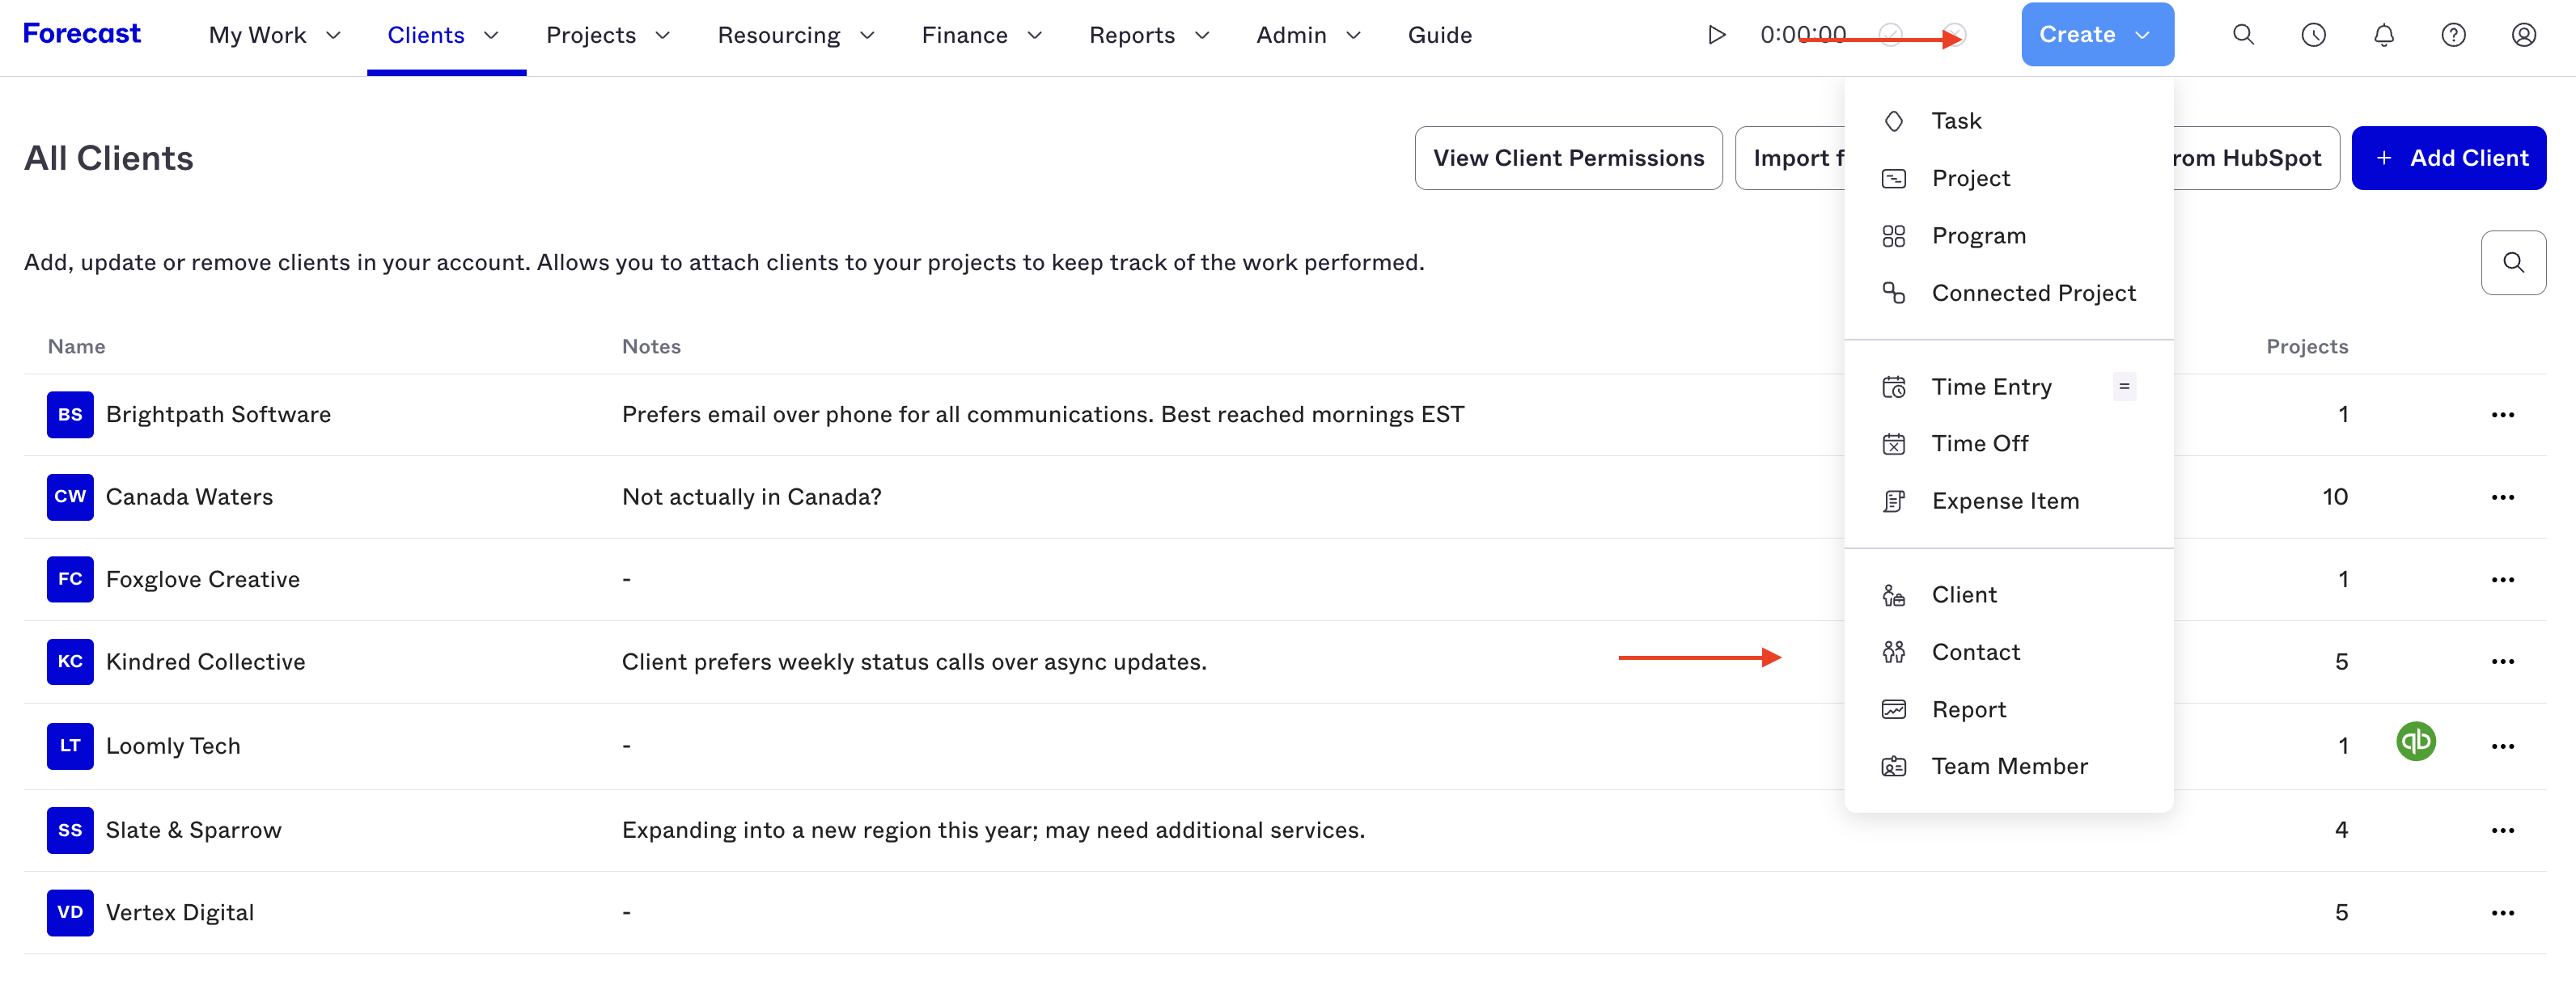
Task: Open the Guide nav item
Action: 1439,35
